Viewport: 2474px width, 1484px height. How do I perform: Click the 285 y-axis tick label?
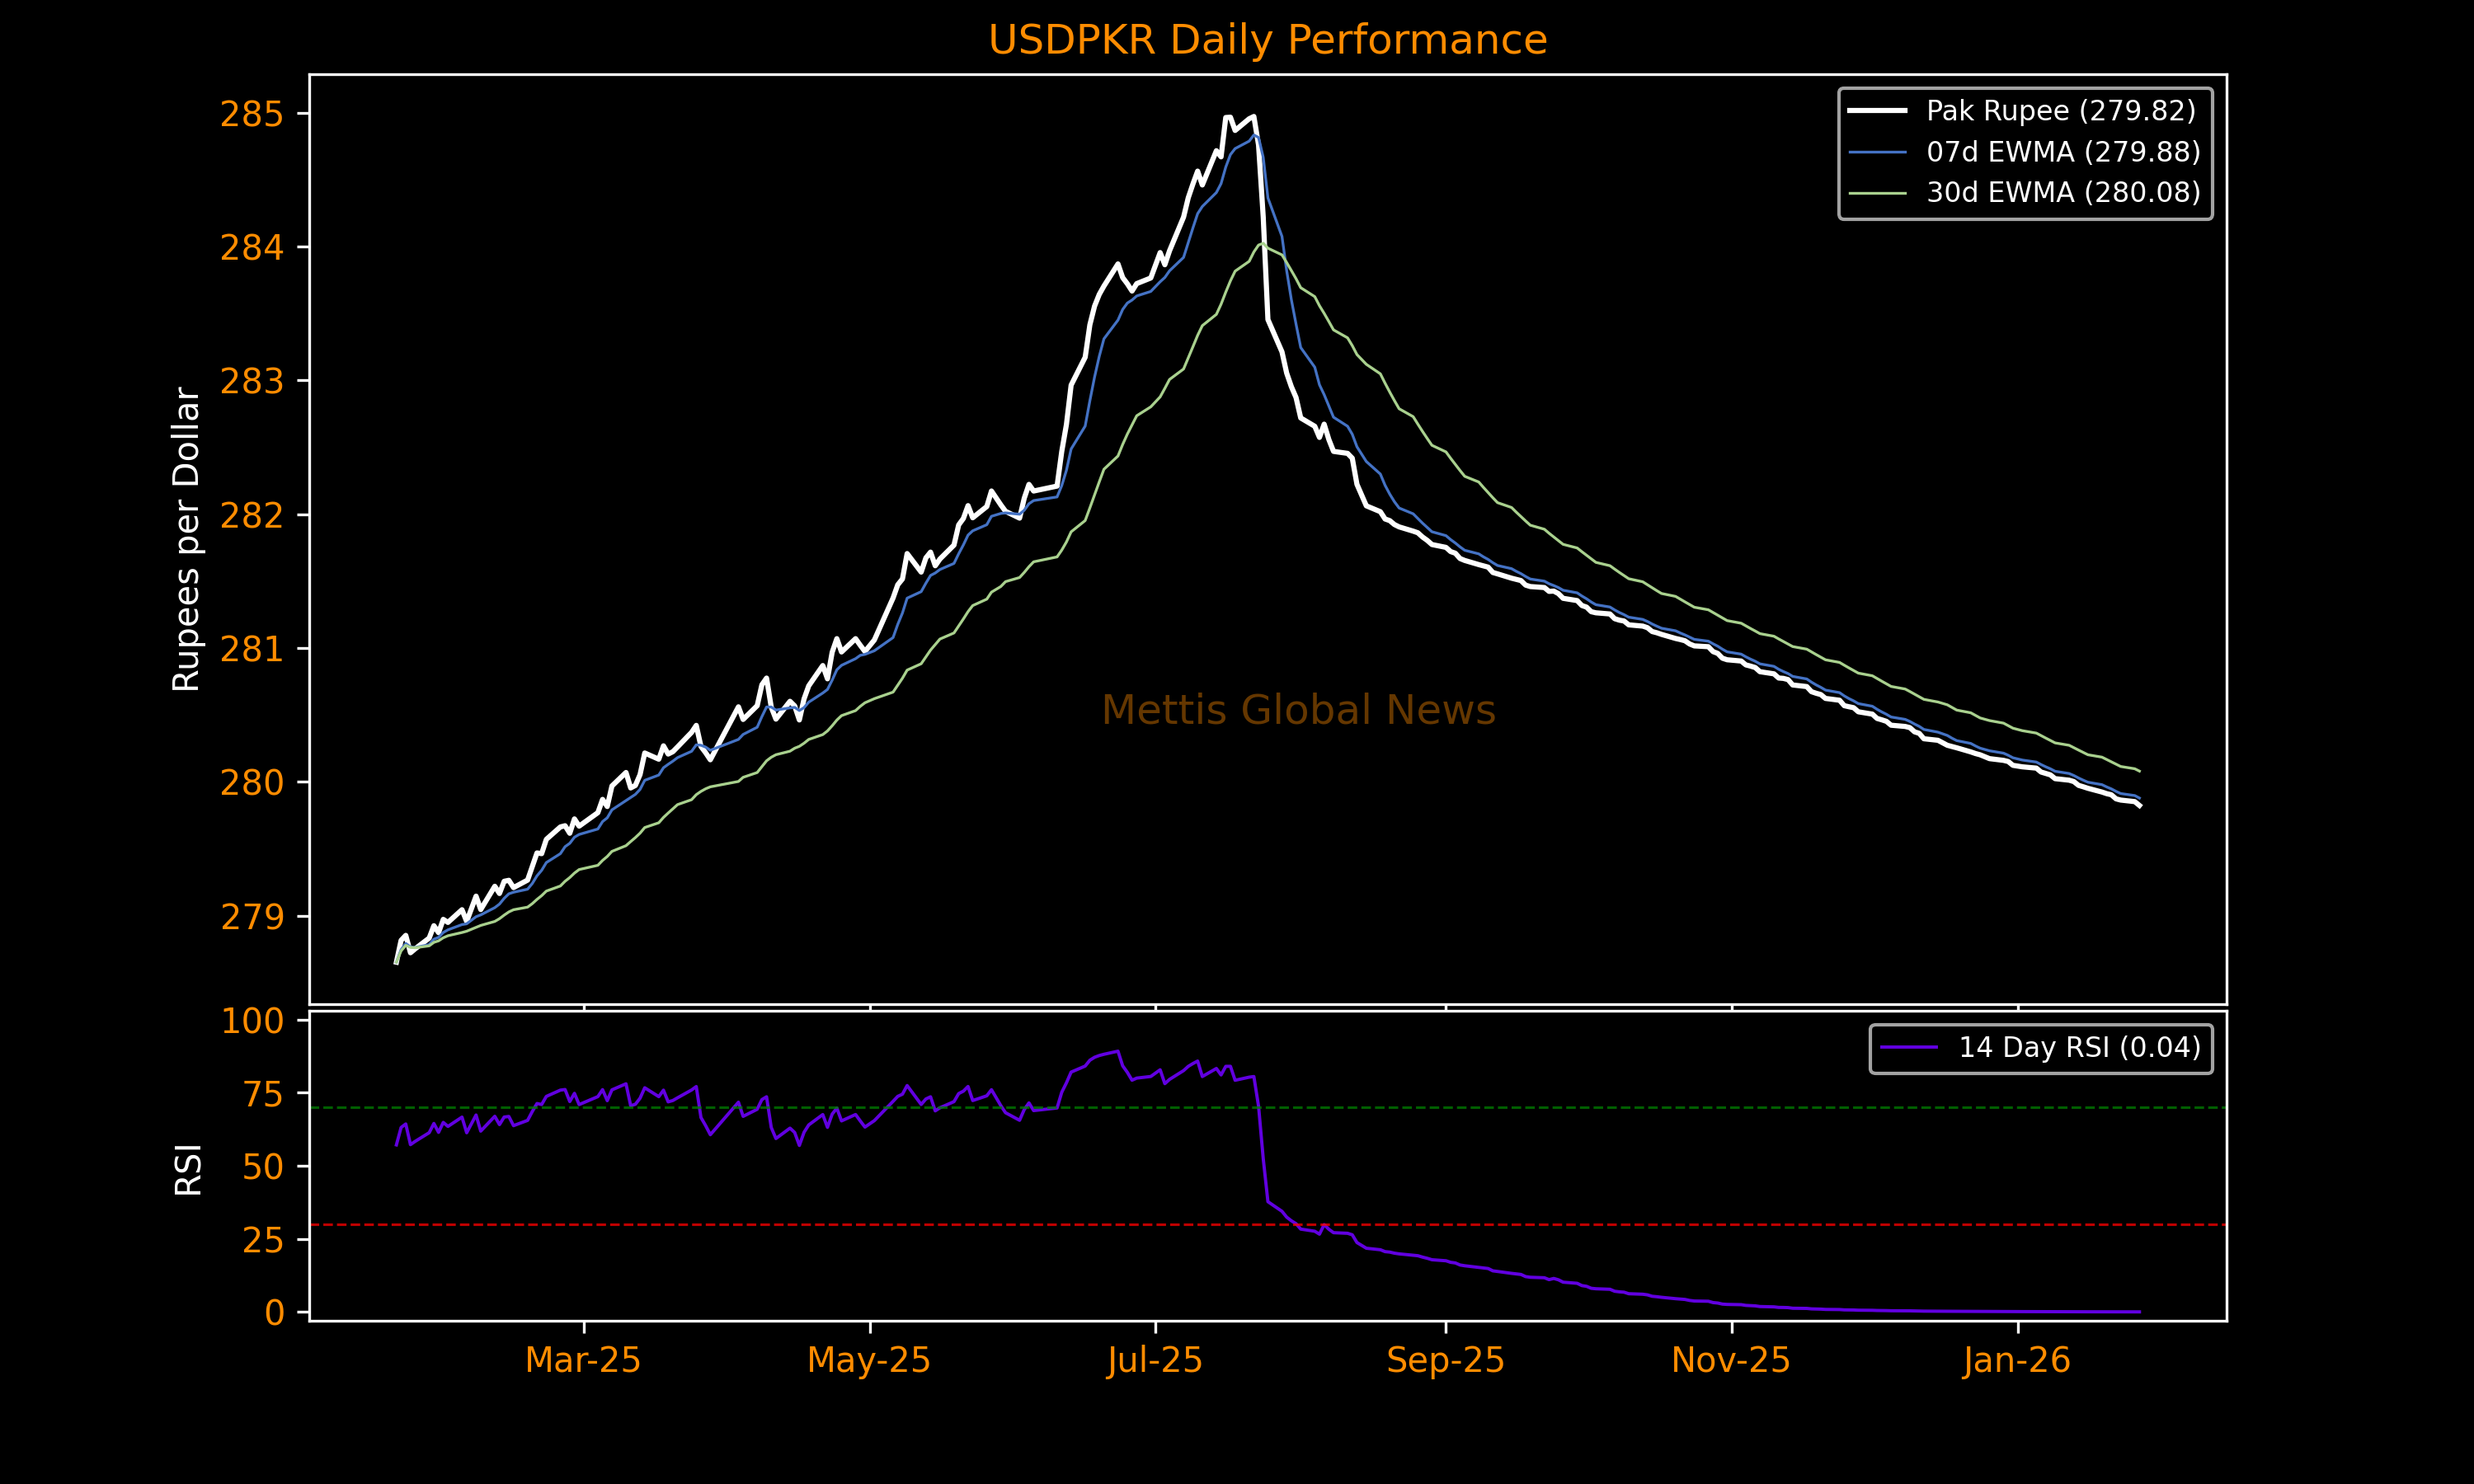click(x=252, y=115)
